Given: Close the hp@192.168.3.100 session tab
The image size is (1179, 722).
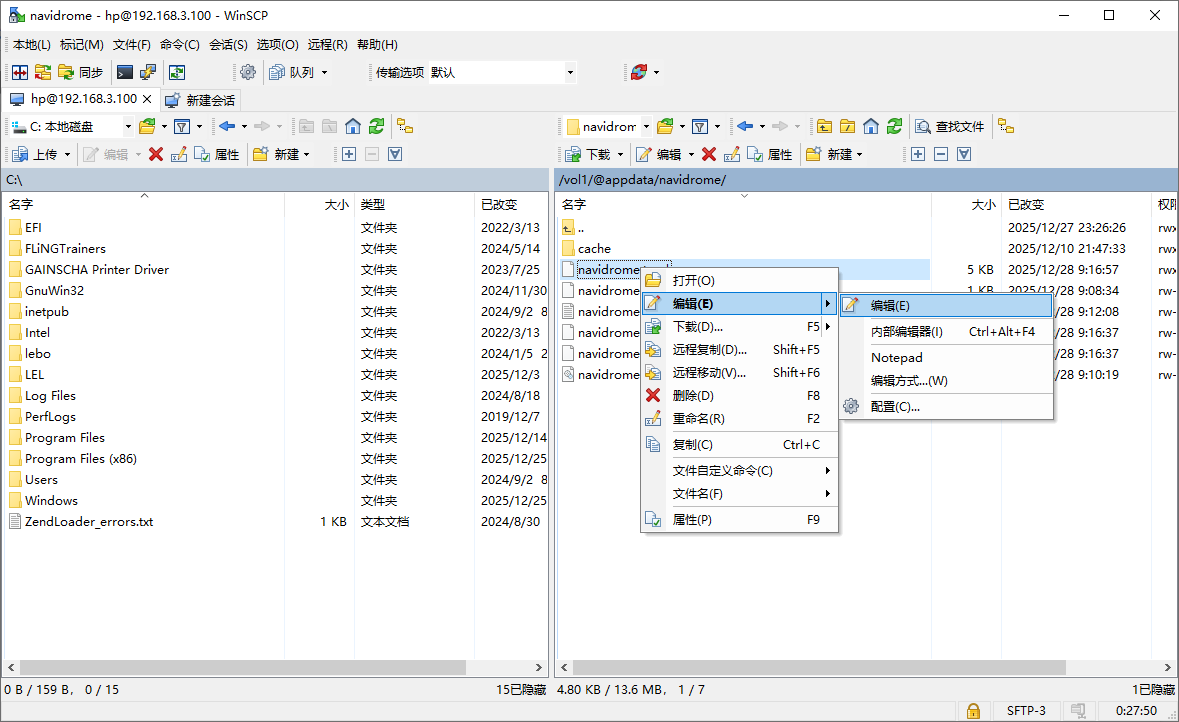Looking at the screenshot, I should [147, 99].
